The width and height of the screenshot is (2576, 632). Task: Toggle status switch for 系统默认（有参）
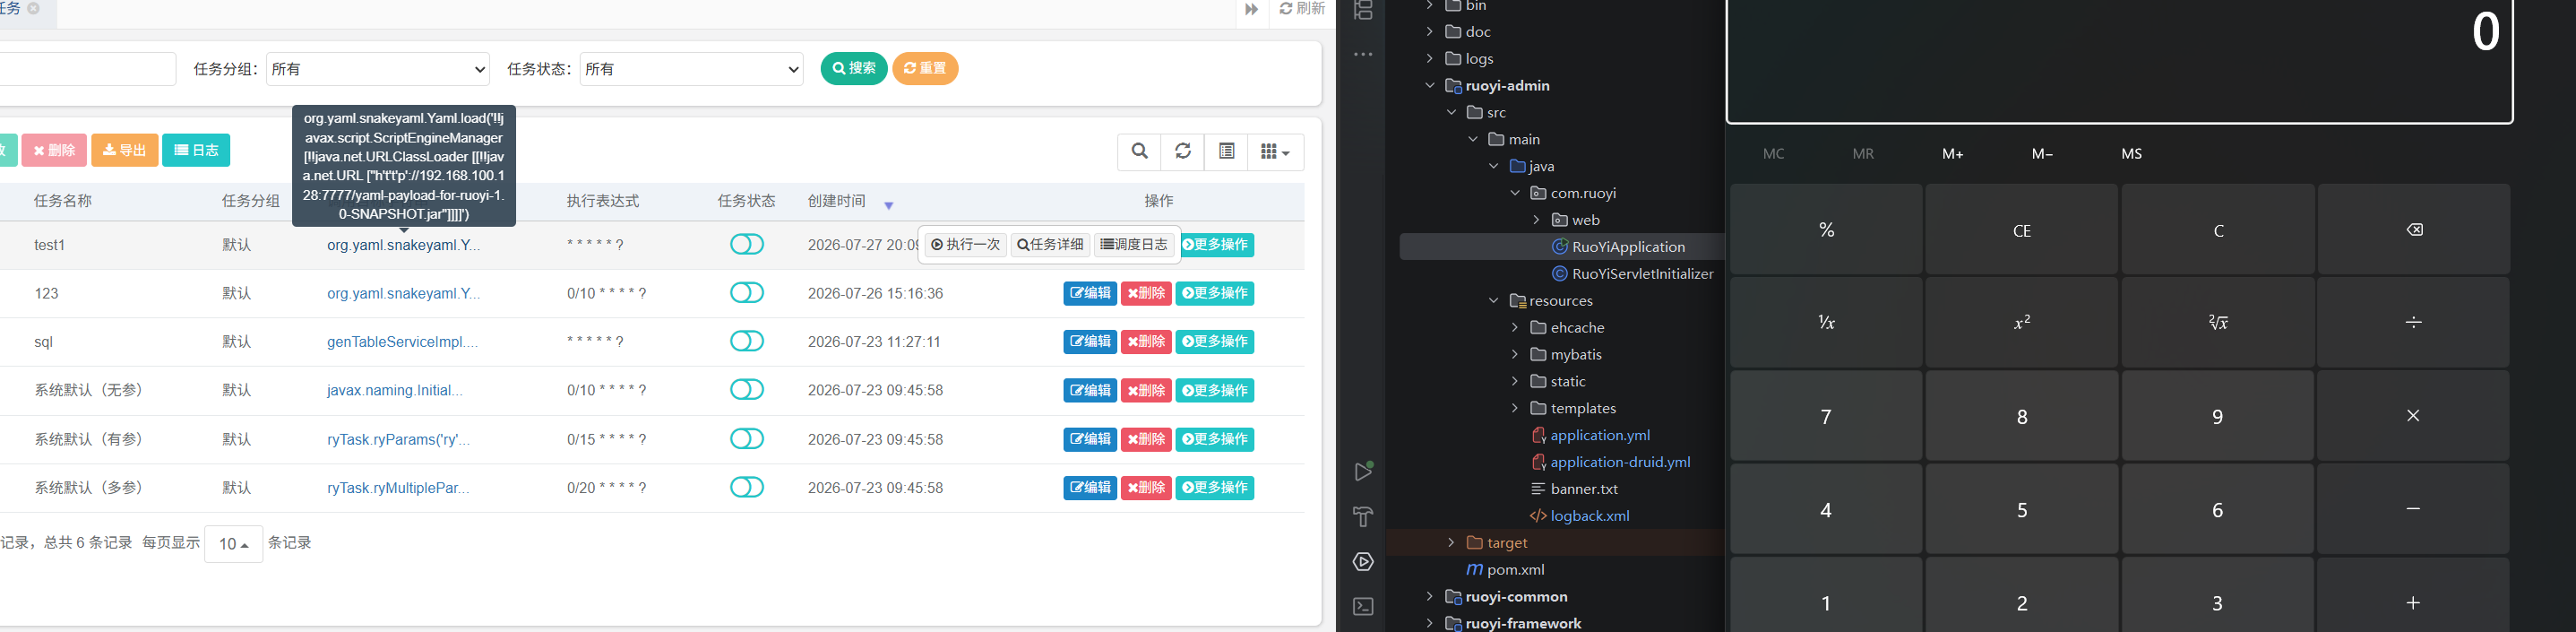[x=747, y=439]
